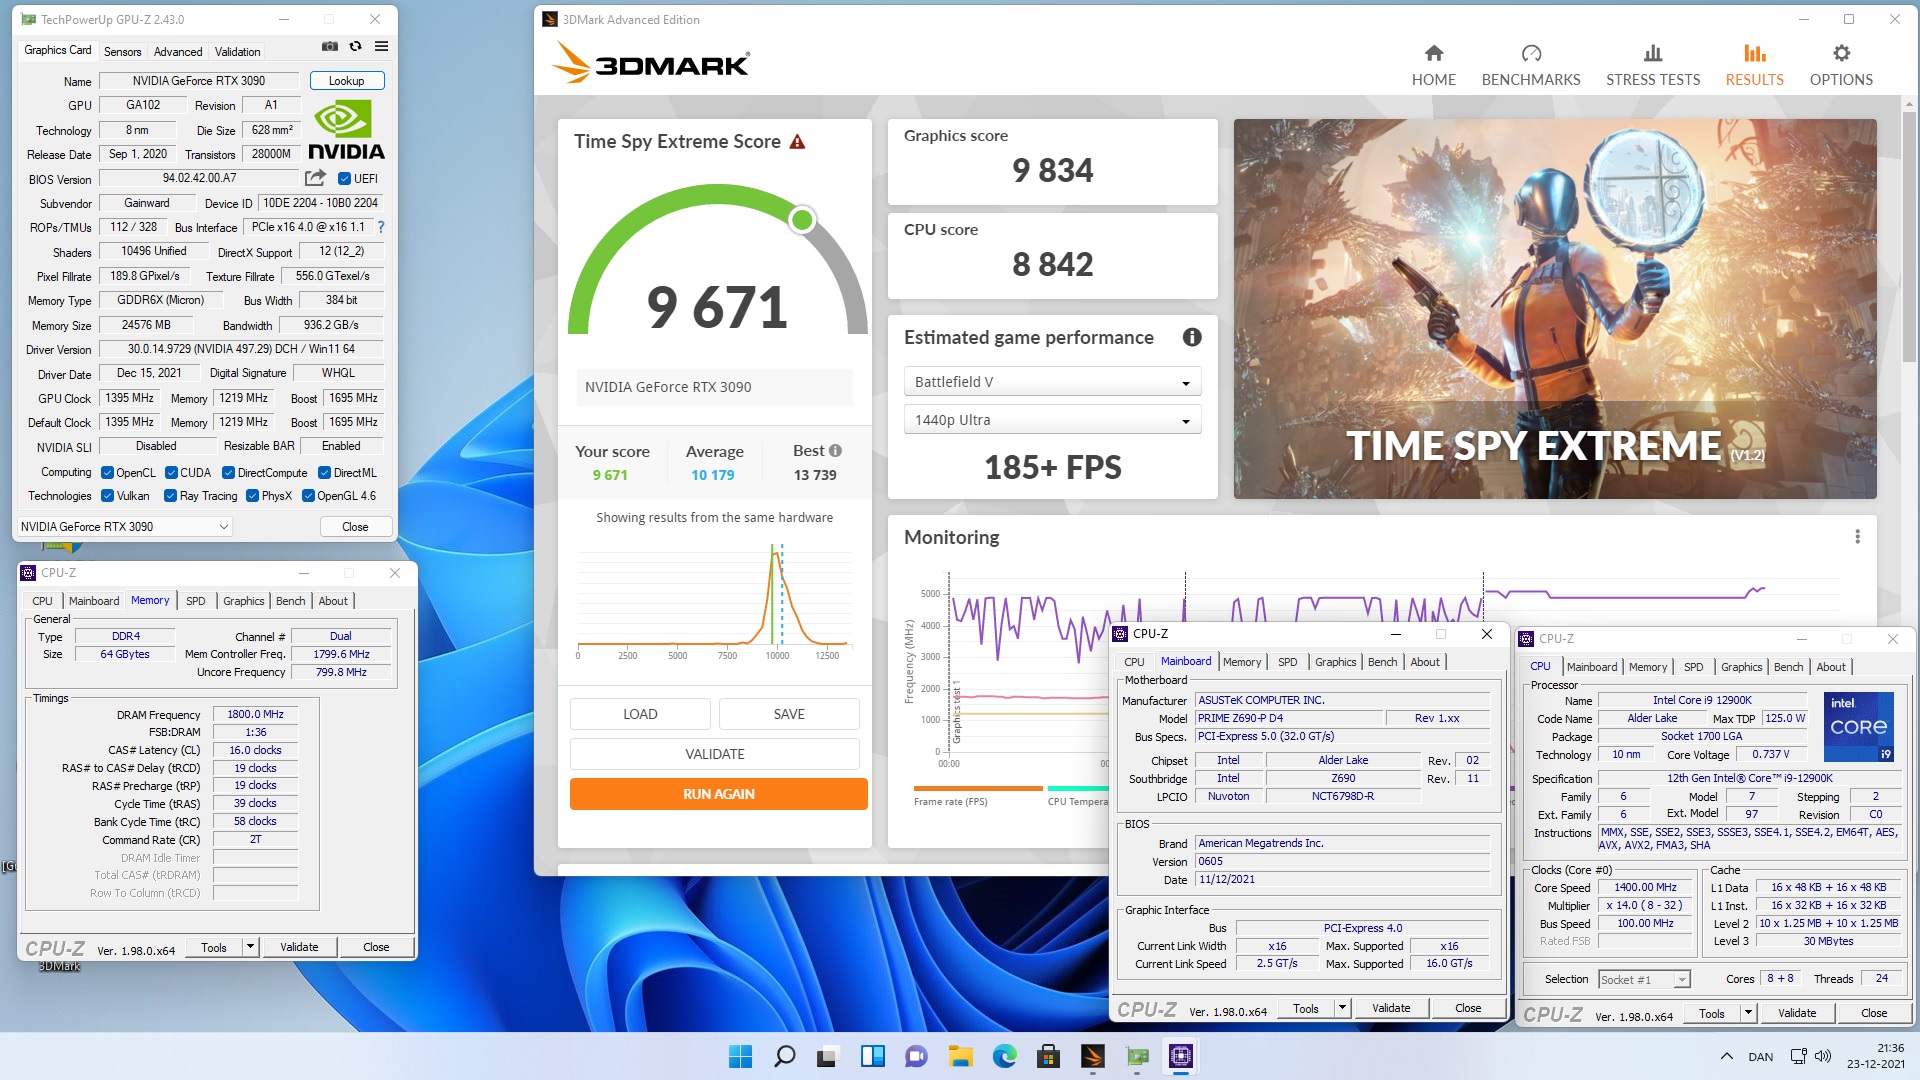The width and height of the screenshot is (1920, 1080).
Task: Click the SAVE button in 3DMark
Action: coord(789,714)
